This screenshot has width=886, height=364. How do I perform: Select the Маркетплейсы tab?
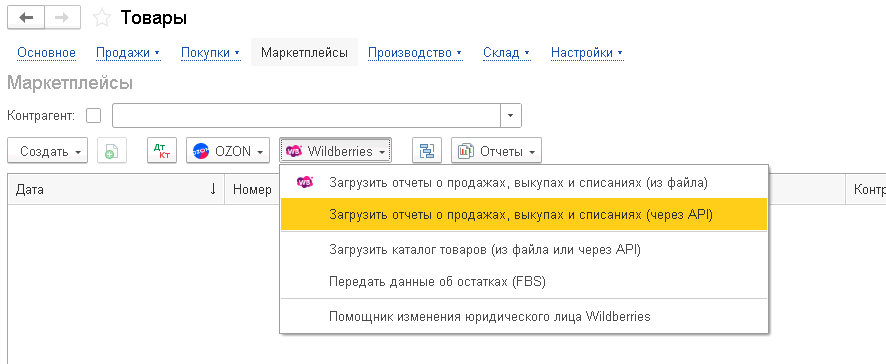(x=304, y=53)
